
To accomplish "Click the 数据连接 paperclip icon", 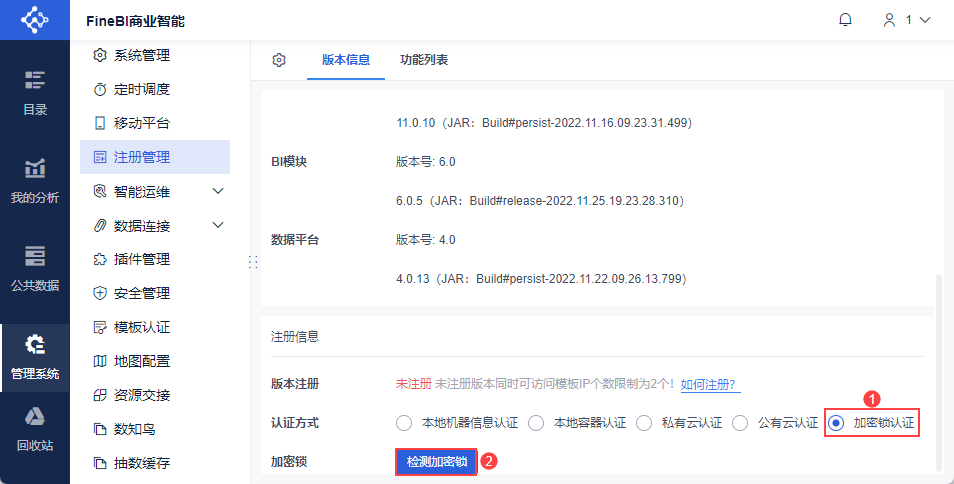I will (100, 226).
